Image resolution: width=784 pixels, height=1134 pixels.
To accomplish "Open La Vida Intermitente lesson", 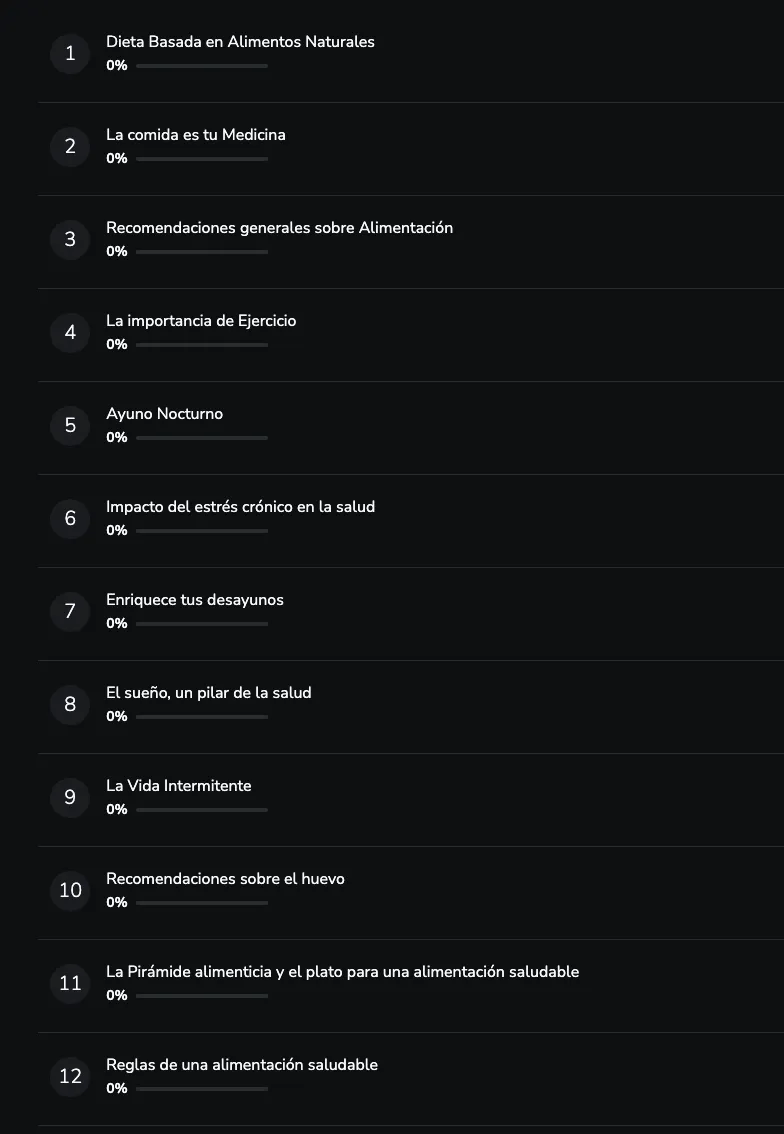I will [x=179, y=785].
